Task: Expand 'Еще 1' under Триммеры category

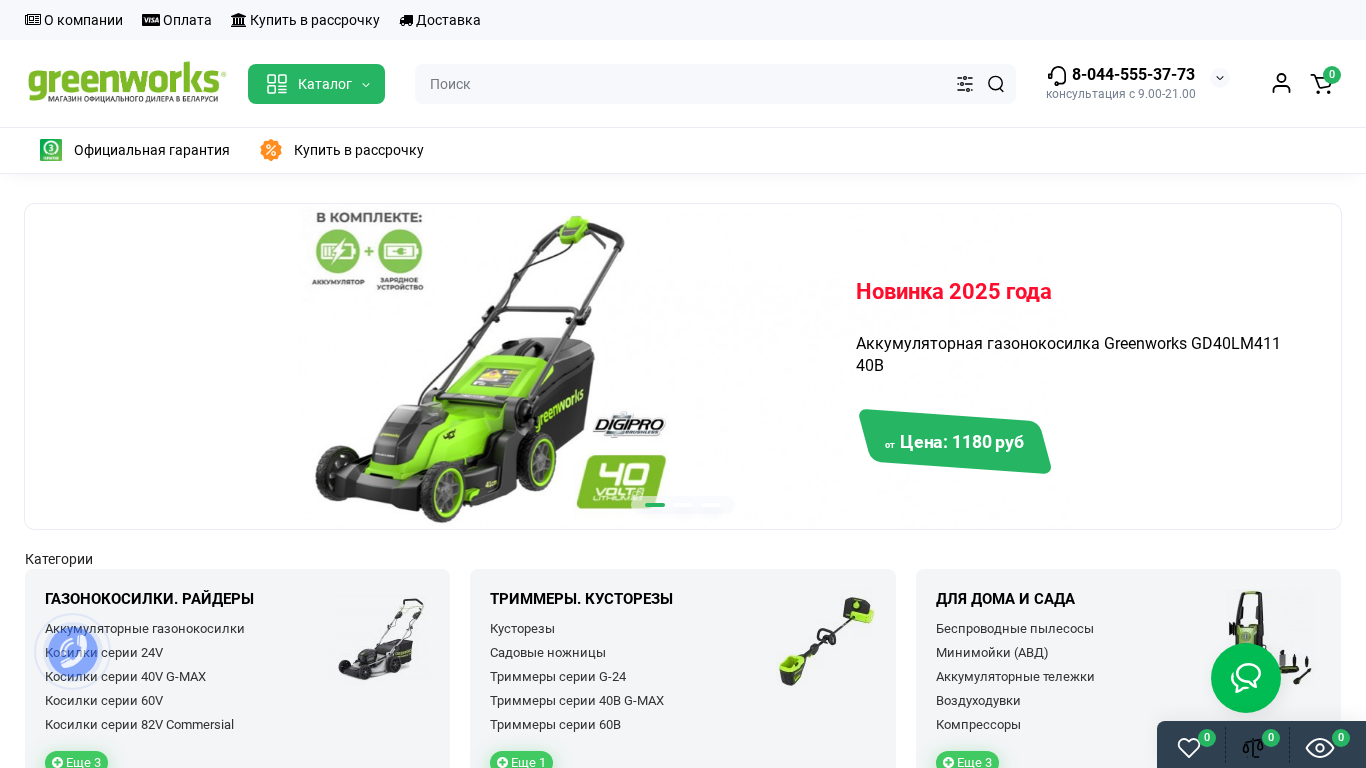Action: (521, 761)
